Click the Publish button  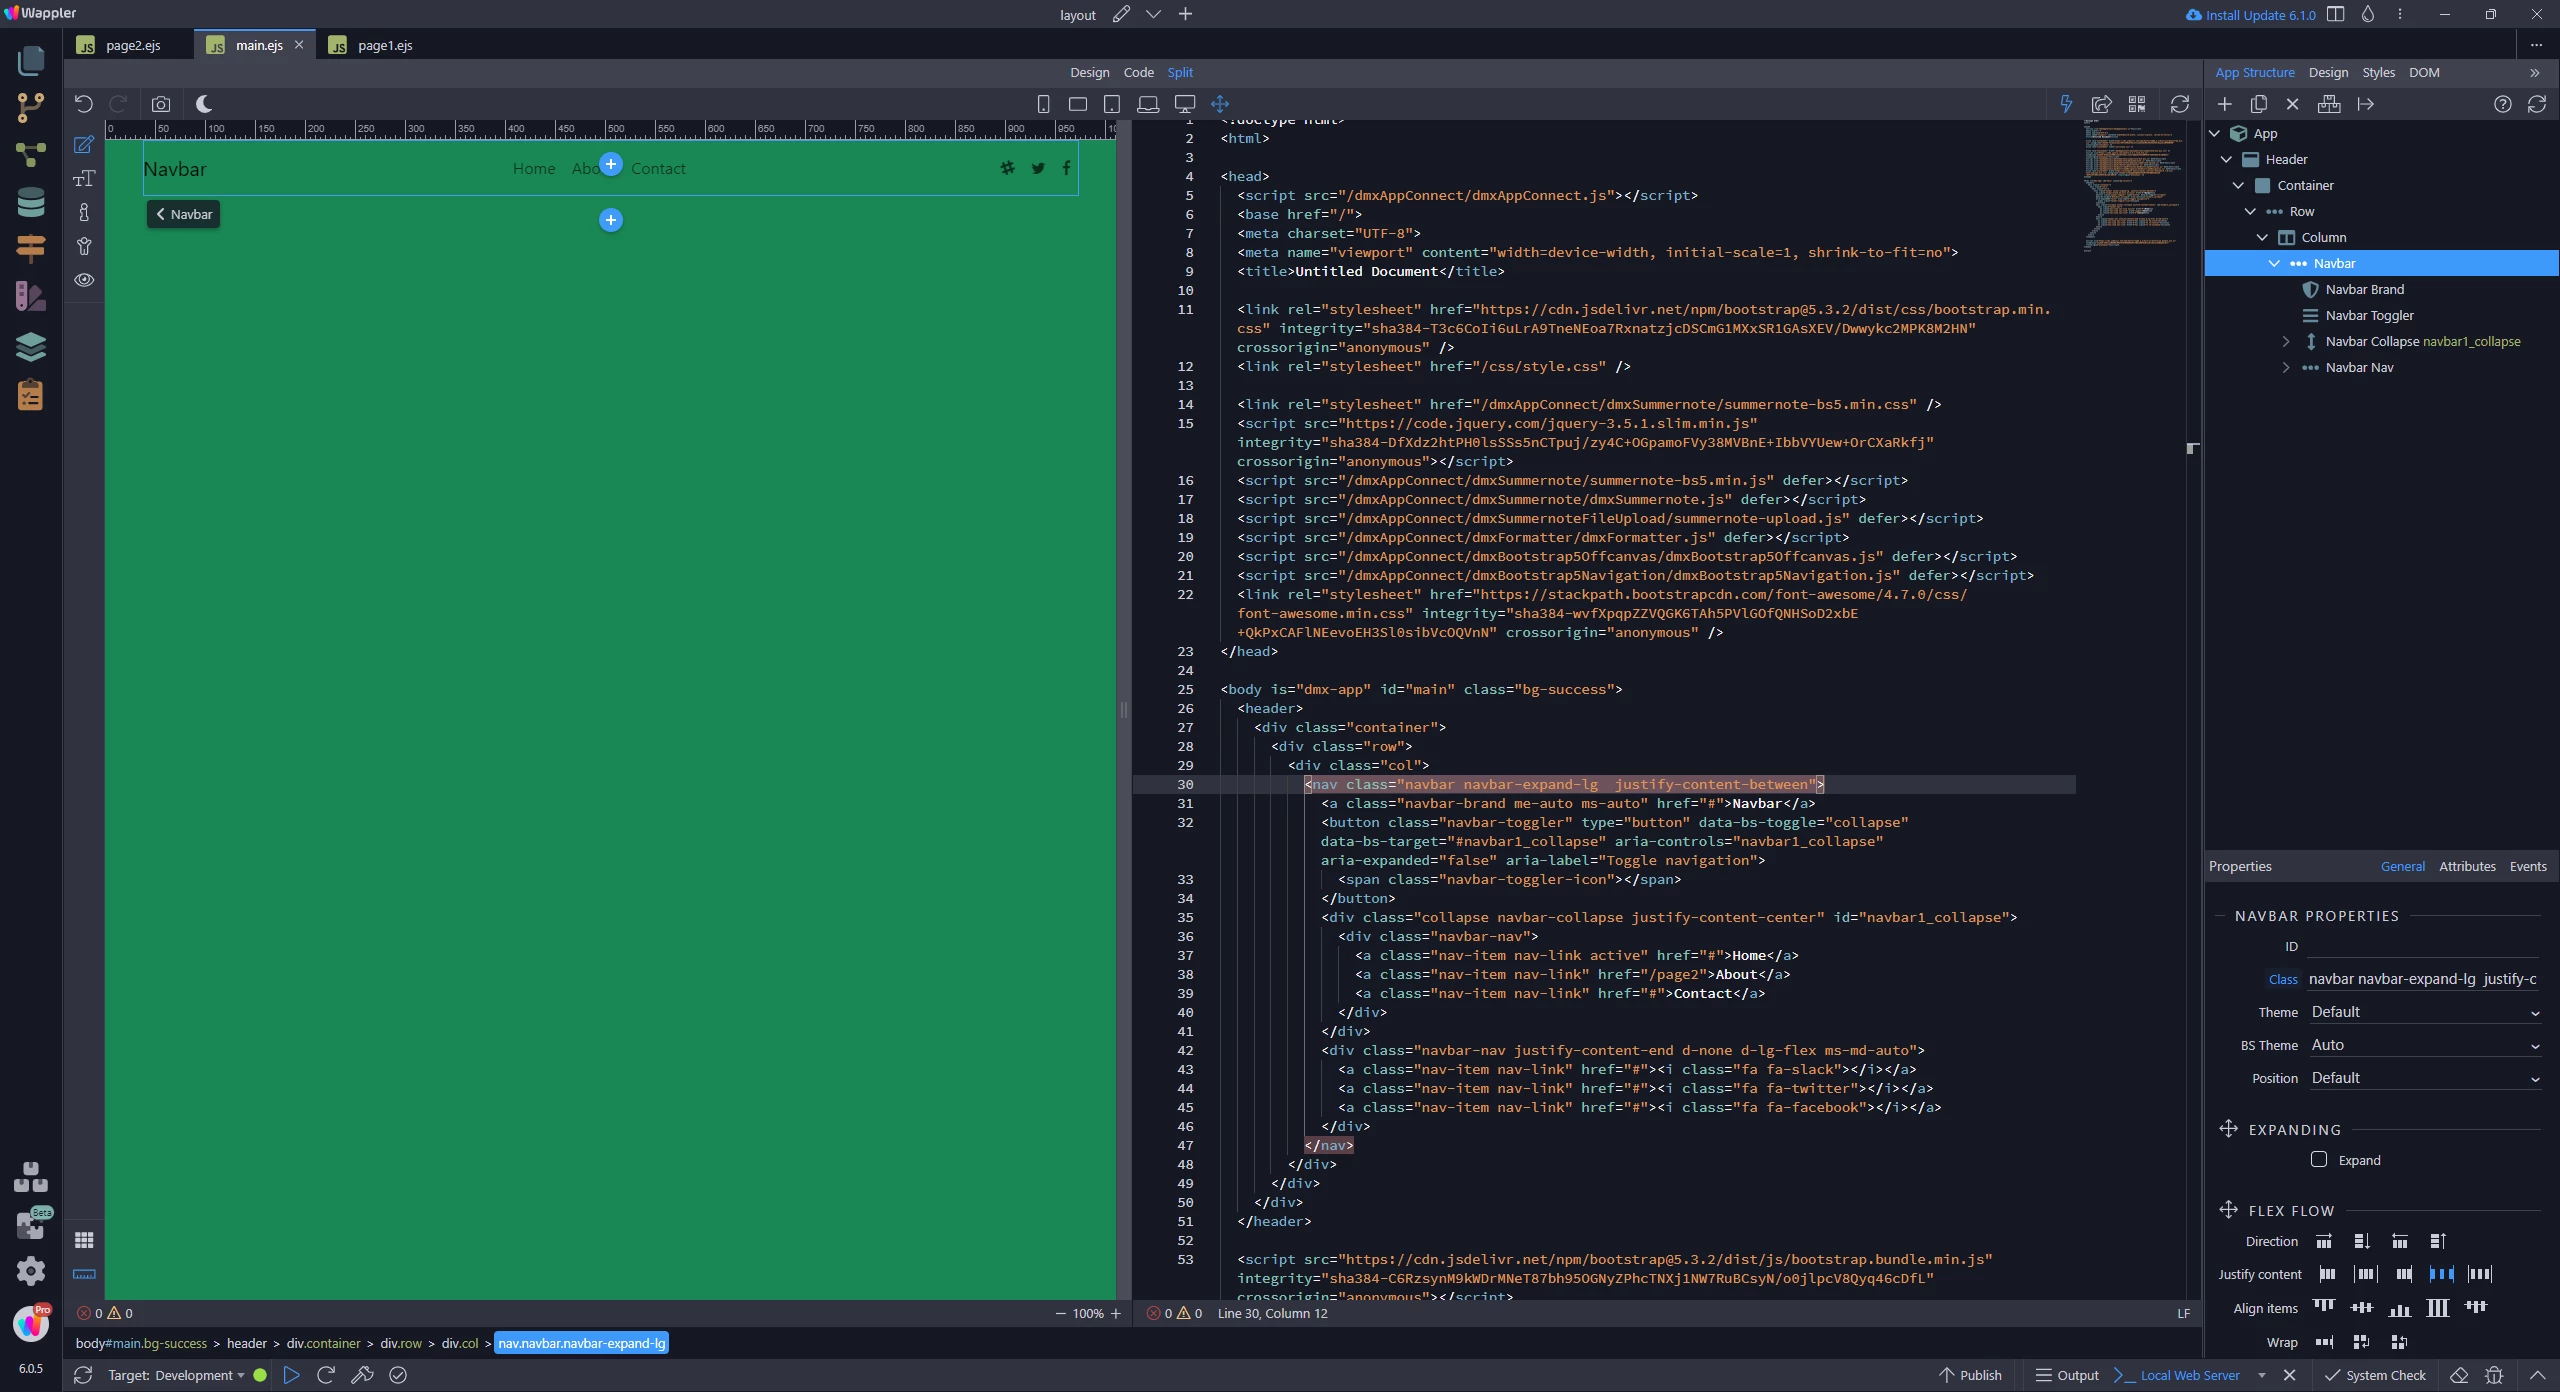[x=1970, y=1375]
